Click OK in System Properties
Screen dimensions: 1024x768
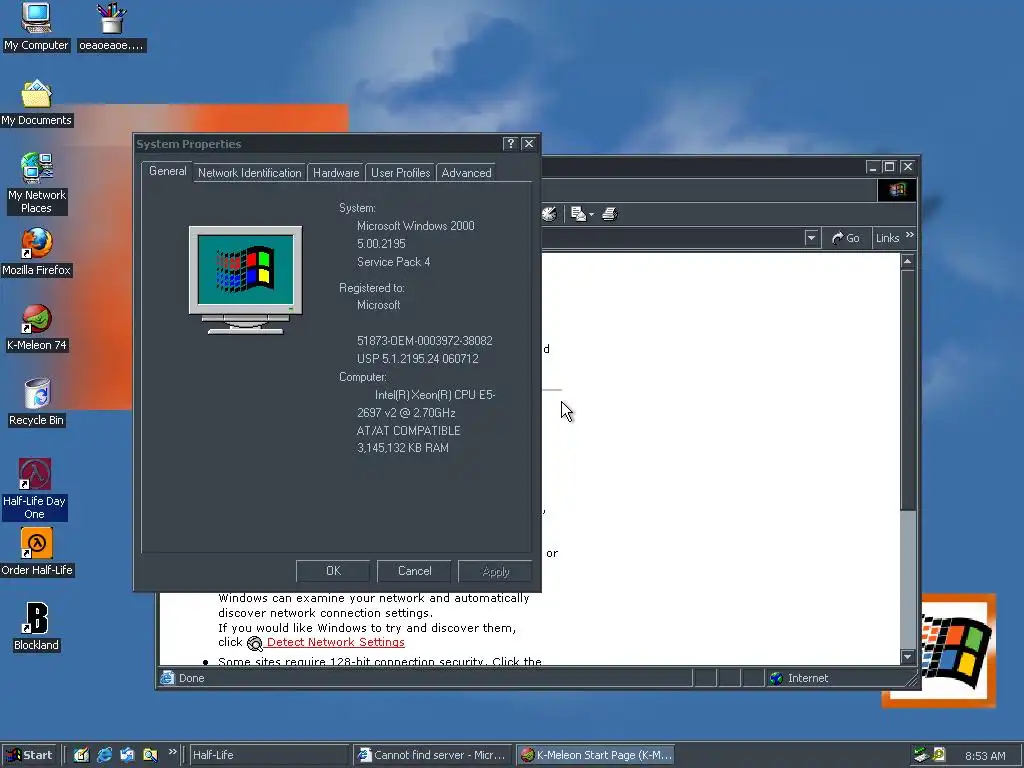pyautogui.click(x=333, y=571)
